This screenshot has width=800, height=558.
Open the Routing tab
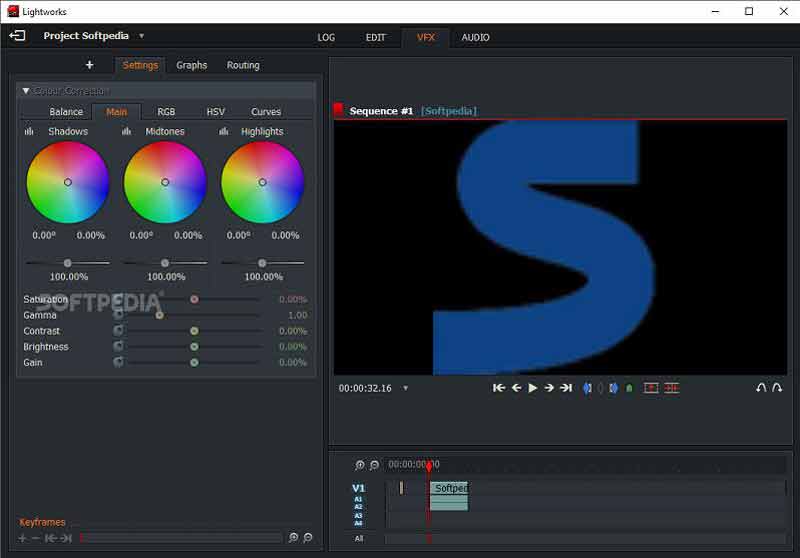pyautogui.click(x=243, y=65)
